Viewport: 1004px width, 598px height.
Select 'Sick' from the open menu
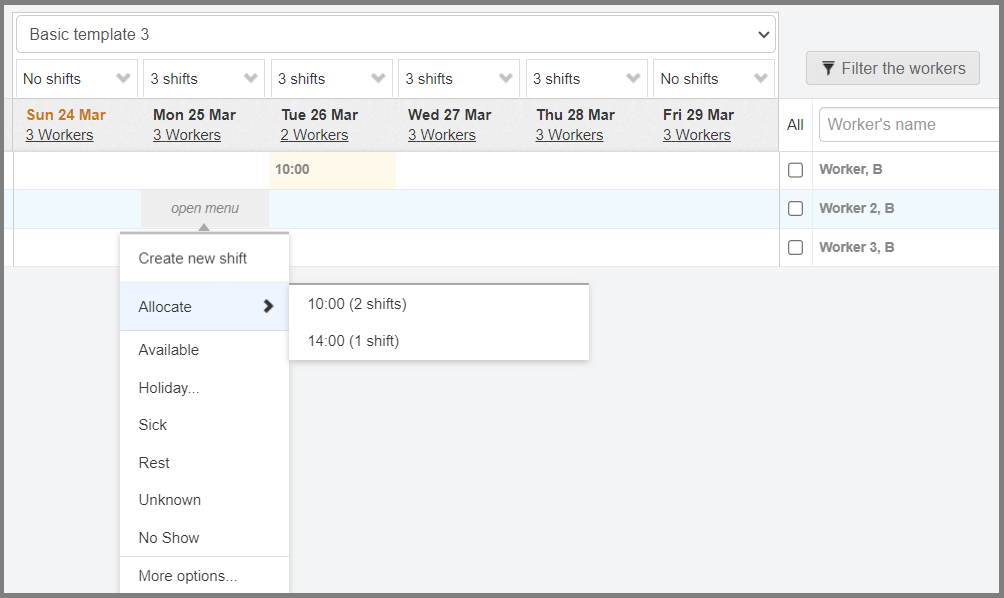(152, 425)
